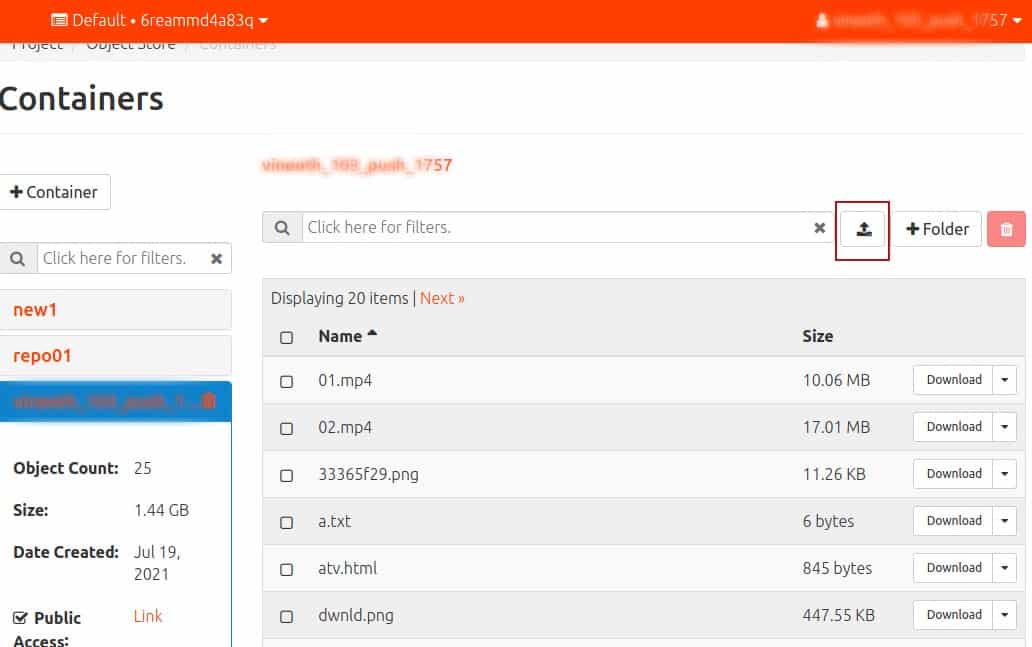The width and height of the screenshot is (1032, 647).
Task: Delete the selected container via trash icon
Action: (208, 401)
